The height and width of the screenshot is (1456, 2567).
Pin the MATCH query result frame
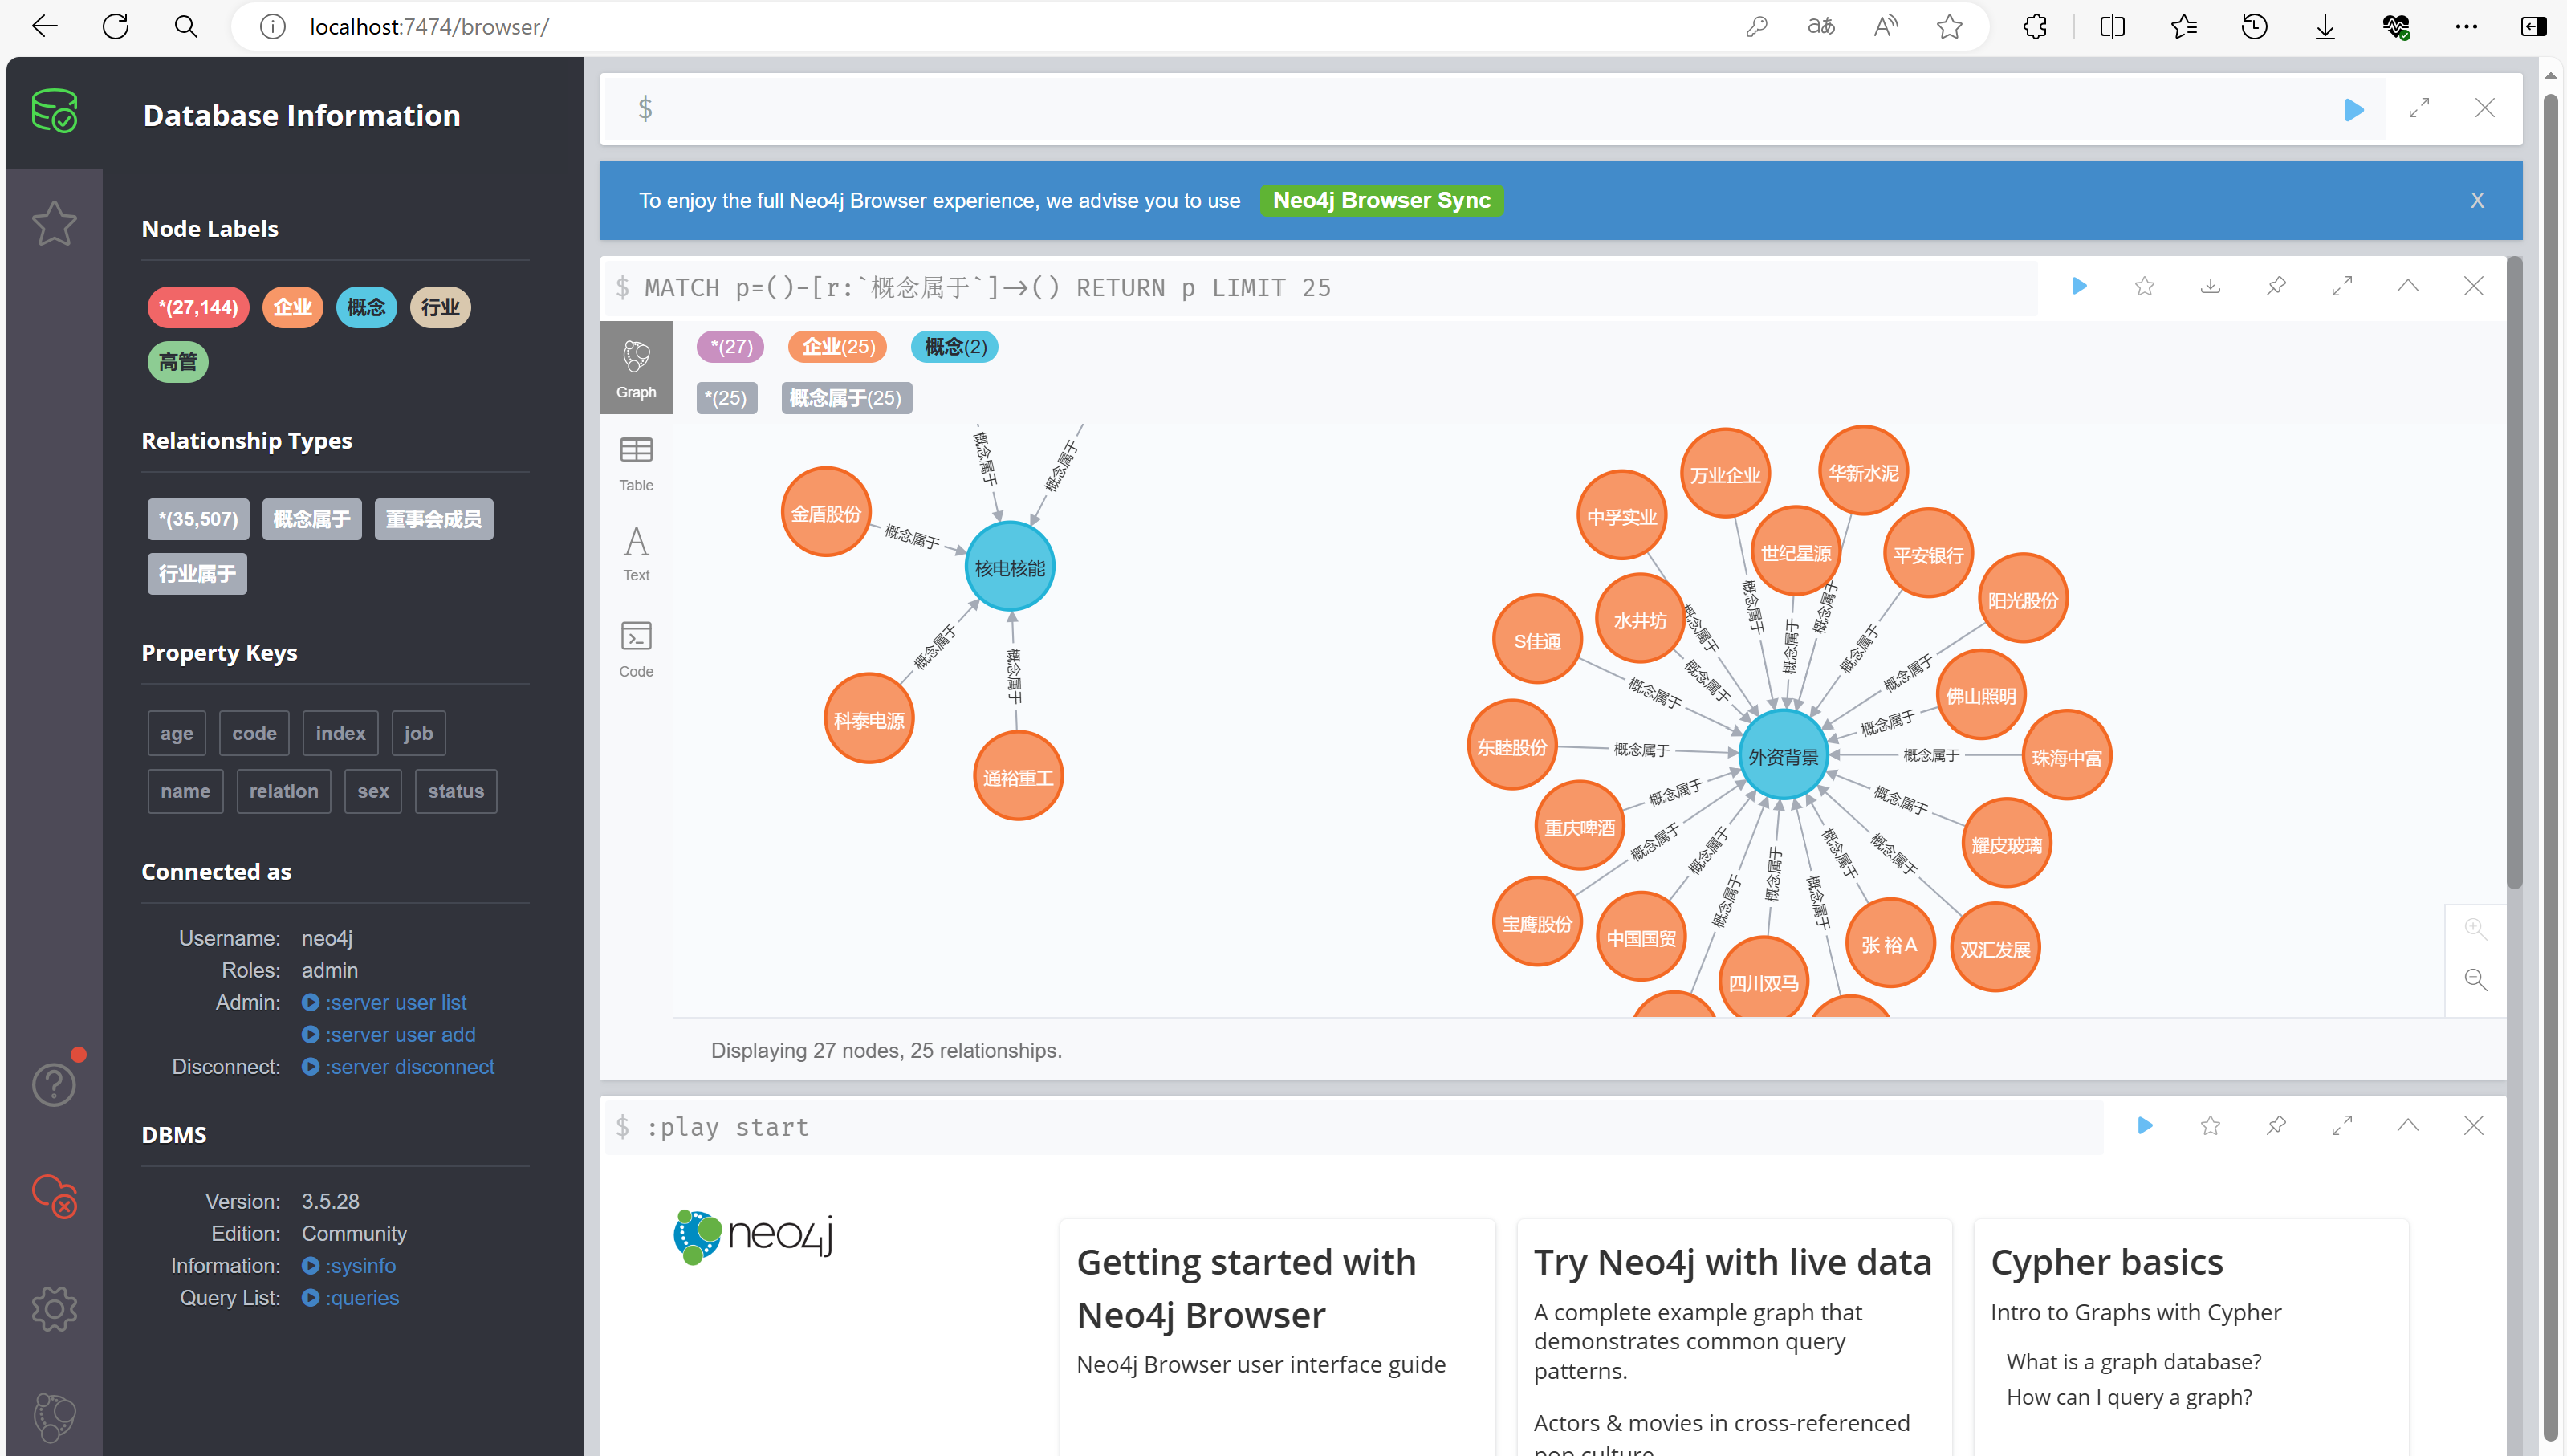pyautogui.click(x=2276, y=287)
